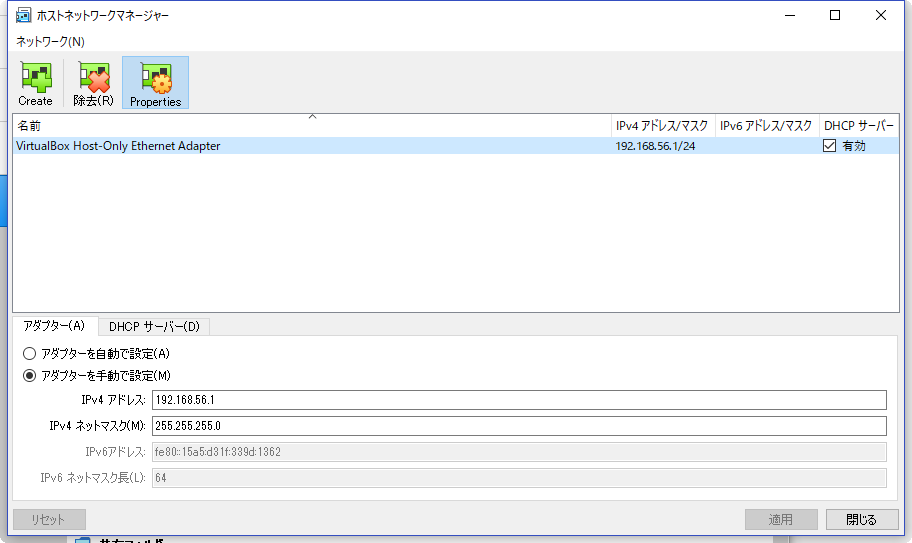Click the Host Network Manager title bar icon
The width and height of the screenshot is (912, 543).
click(x=23, y=15)
